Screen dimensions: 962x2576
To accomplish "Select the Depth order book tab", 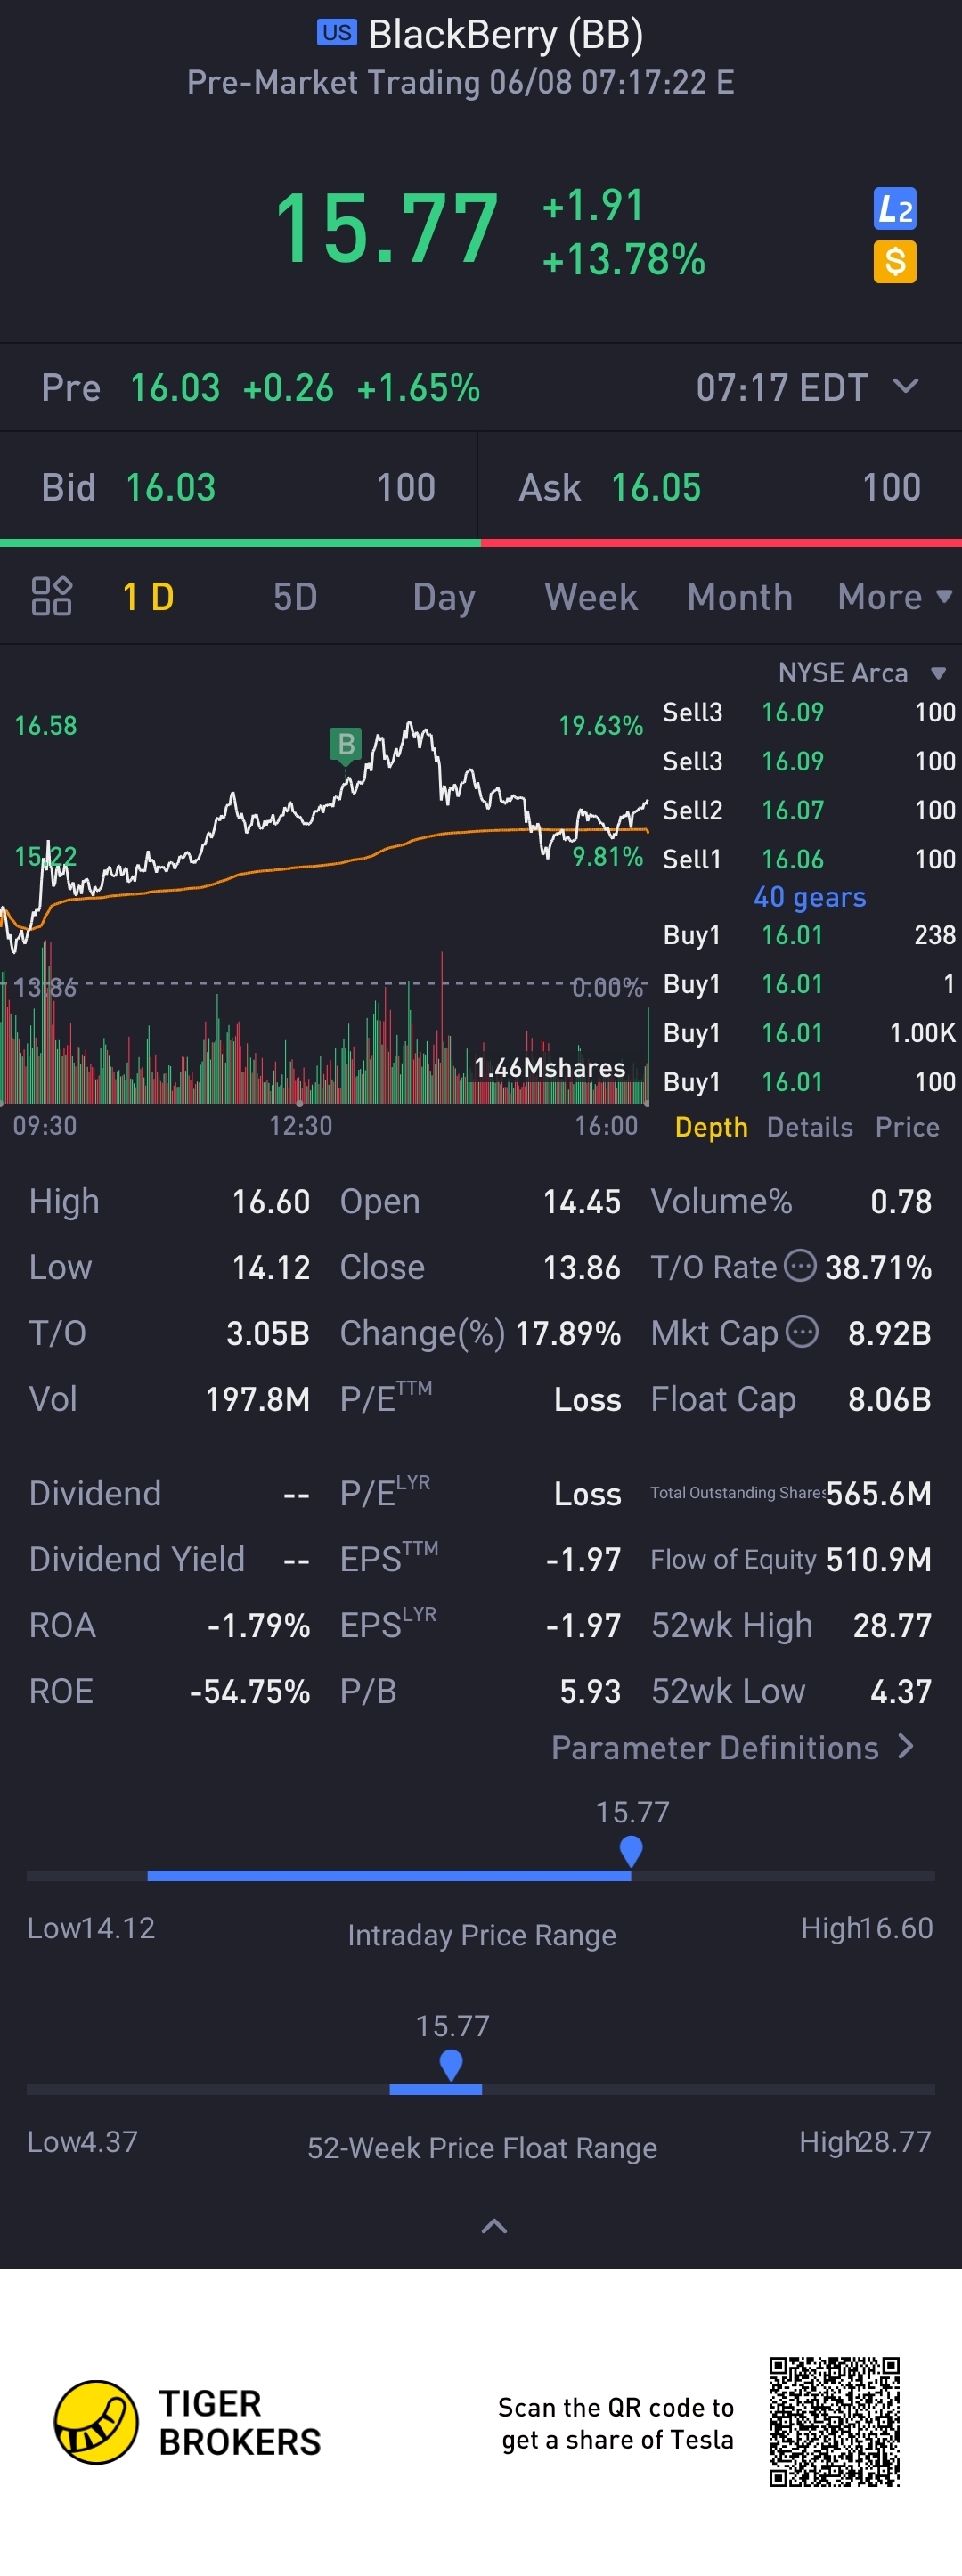I will pos(711,1127).
